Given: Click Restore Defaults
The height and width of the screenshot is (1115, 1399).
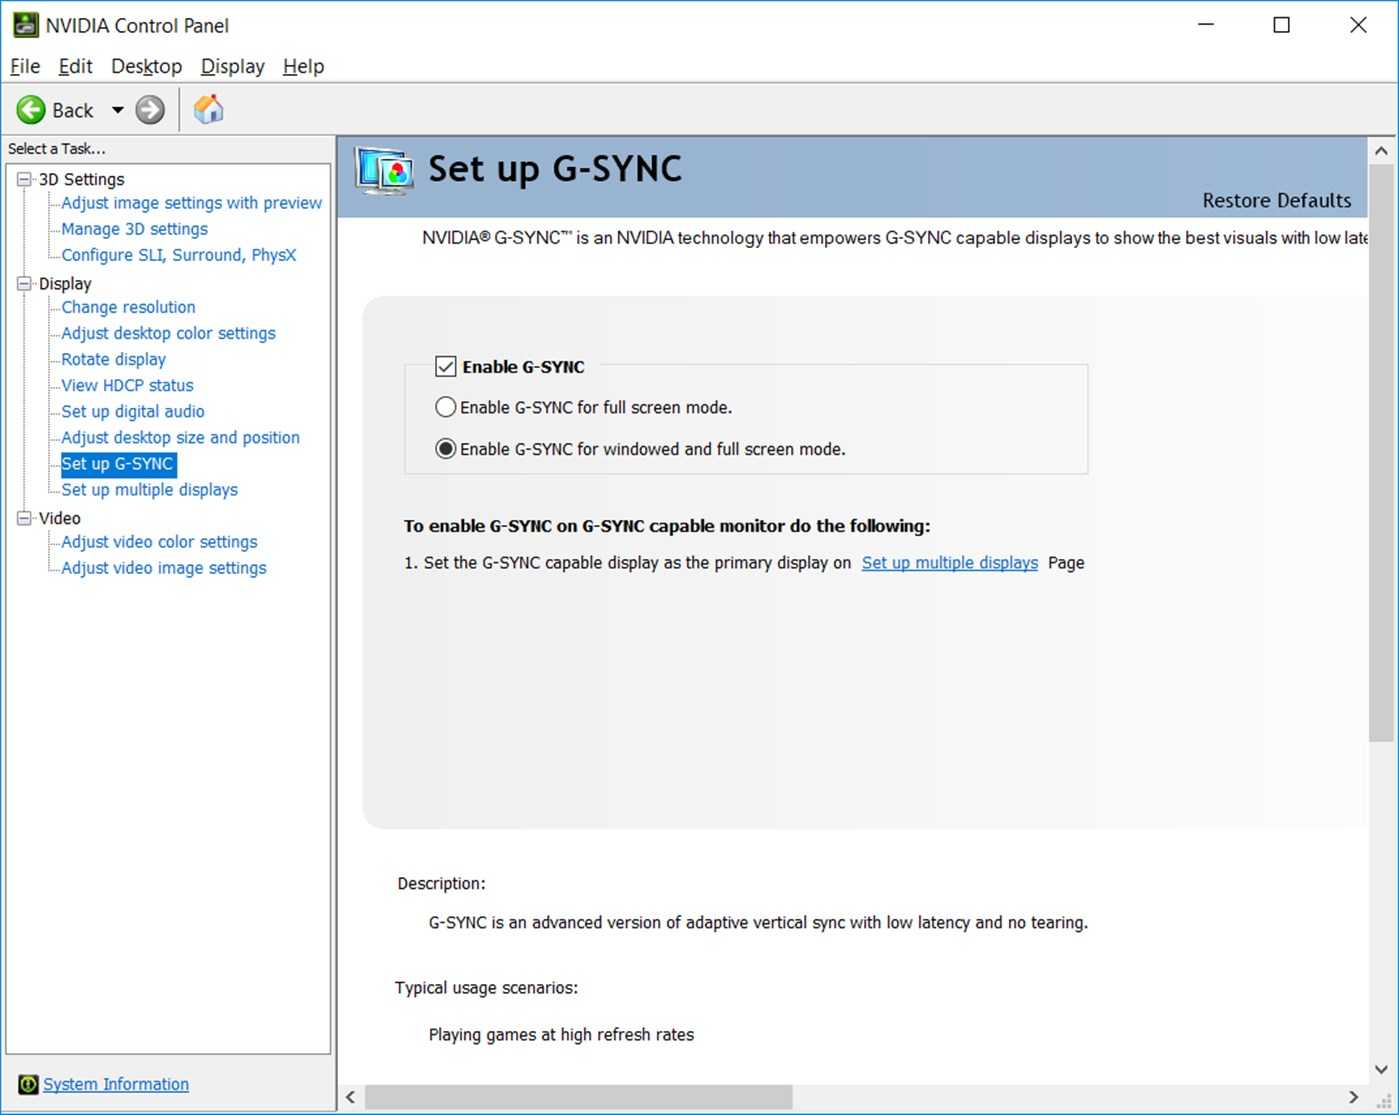Looking at the screenshot, I should pos(1276,200).
